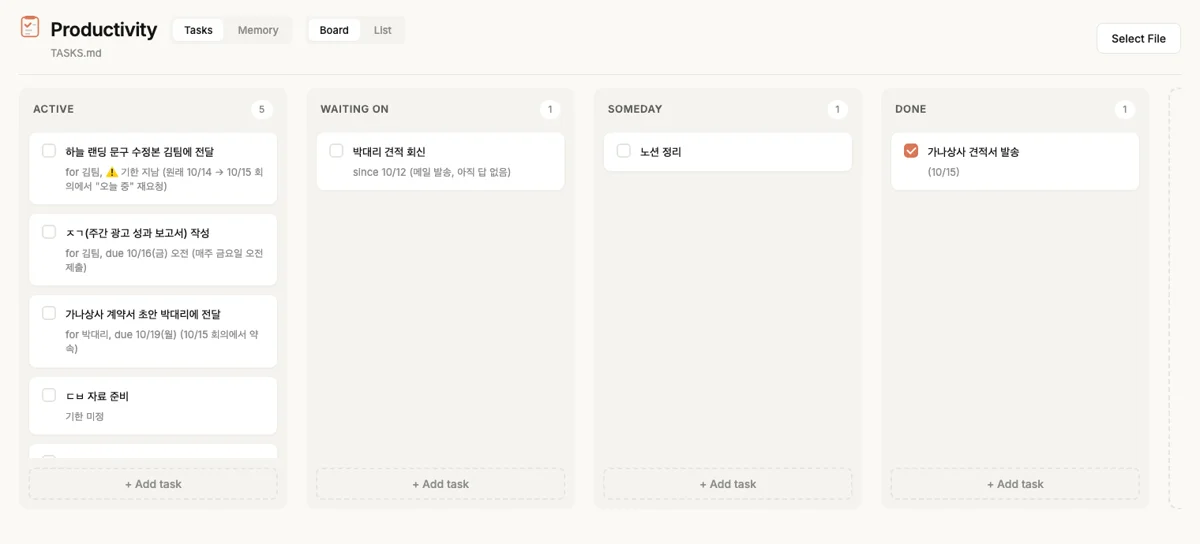Image resolution: width=1200 pixels, height=544 pixels.
Task: Click the Active column count badge 5
Action: [x=262, y=109]
